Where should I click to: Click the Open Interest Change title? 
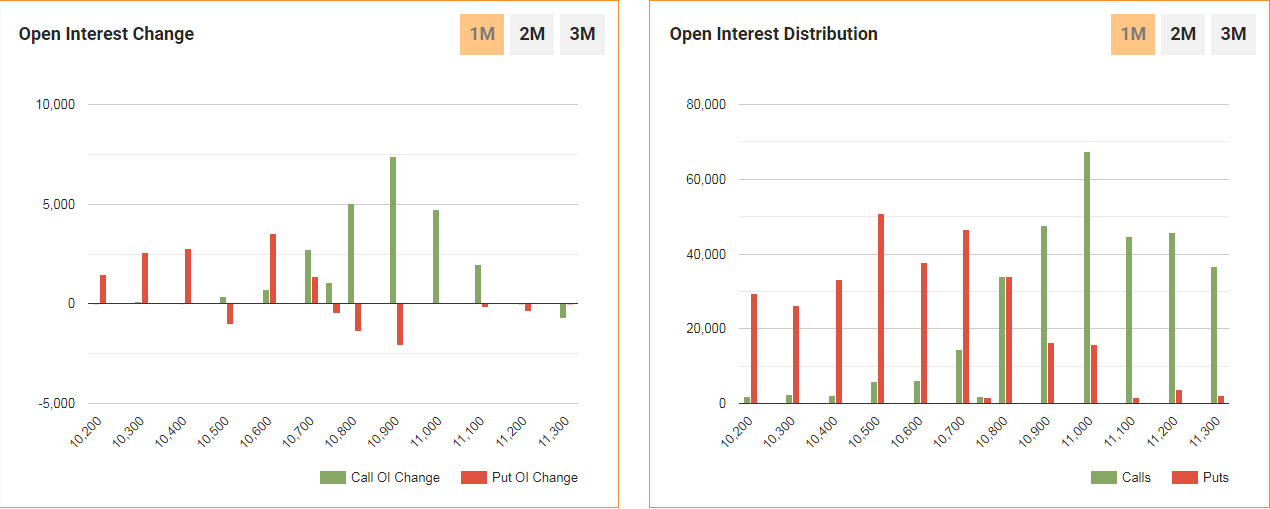click(106, 34)
